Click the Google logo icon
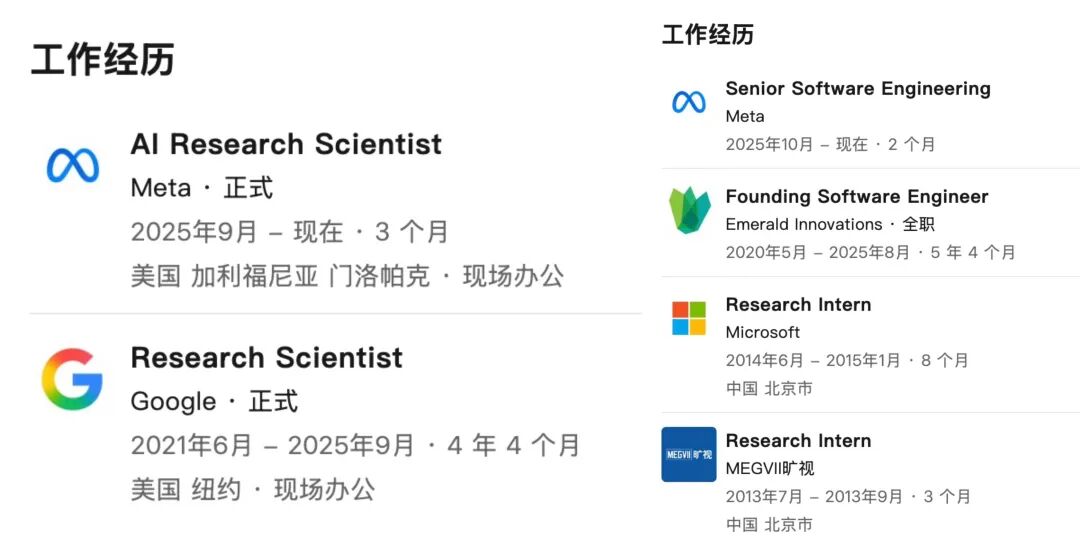This screenshot has height=555, width=1080. pos(72,379)
